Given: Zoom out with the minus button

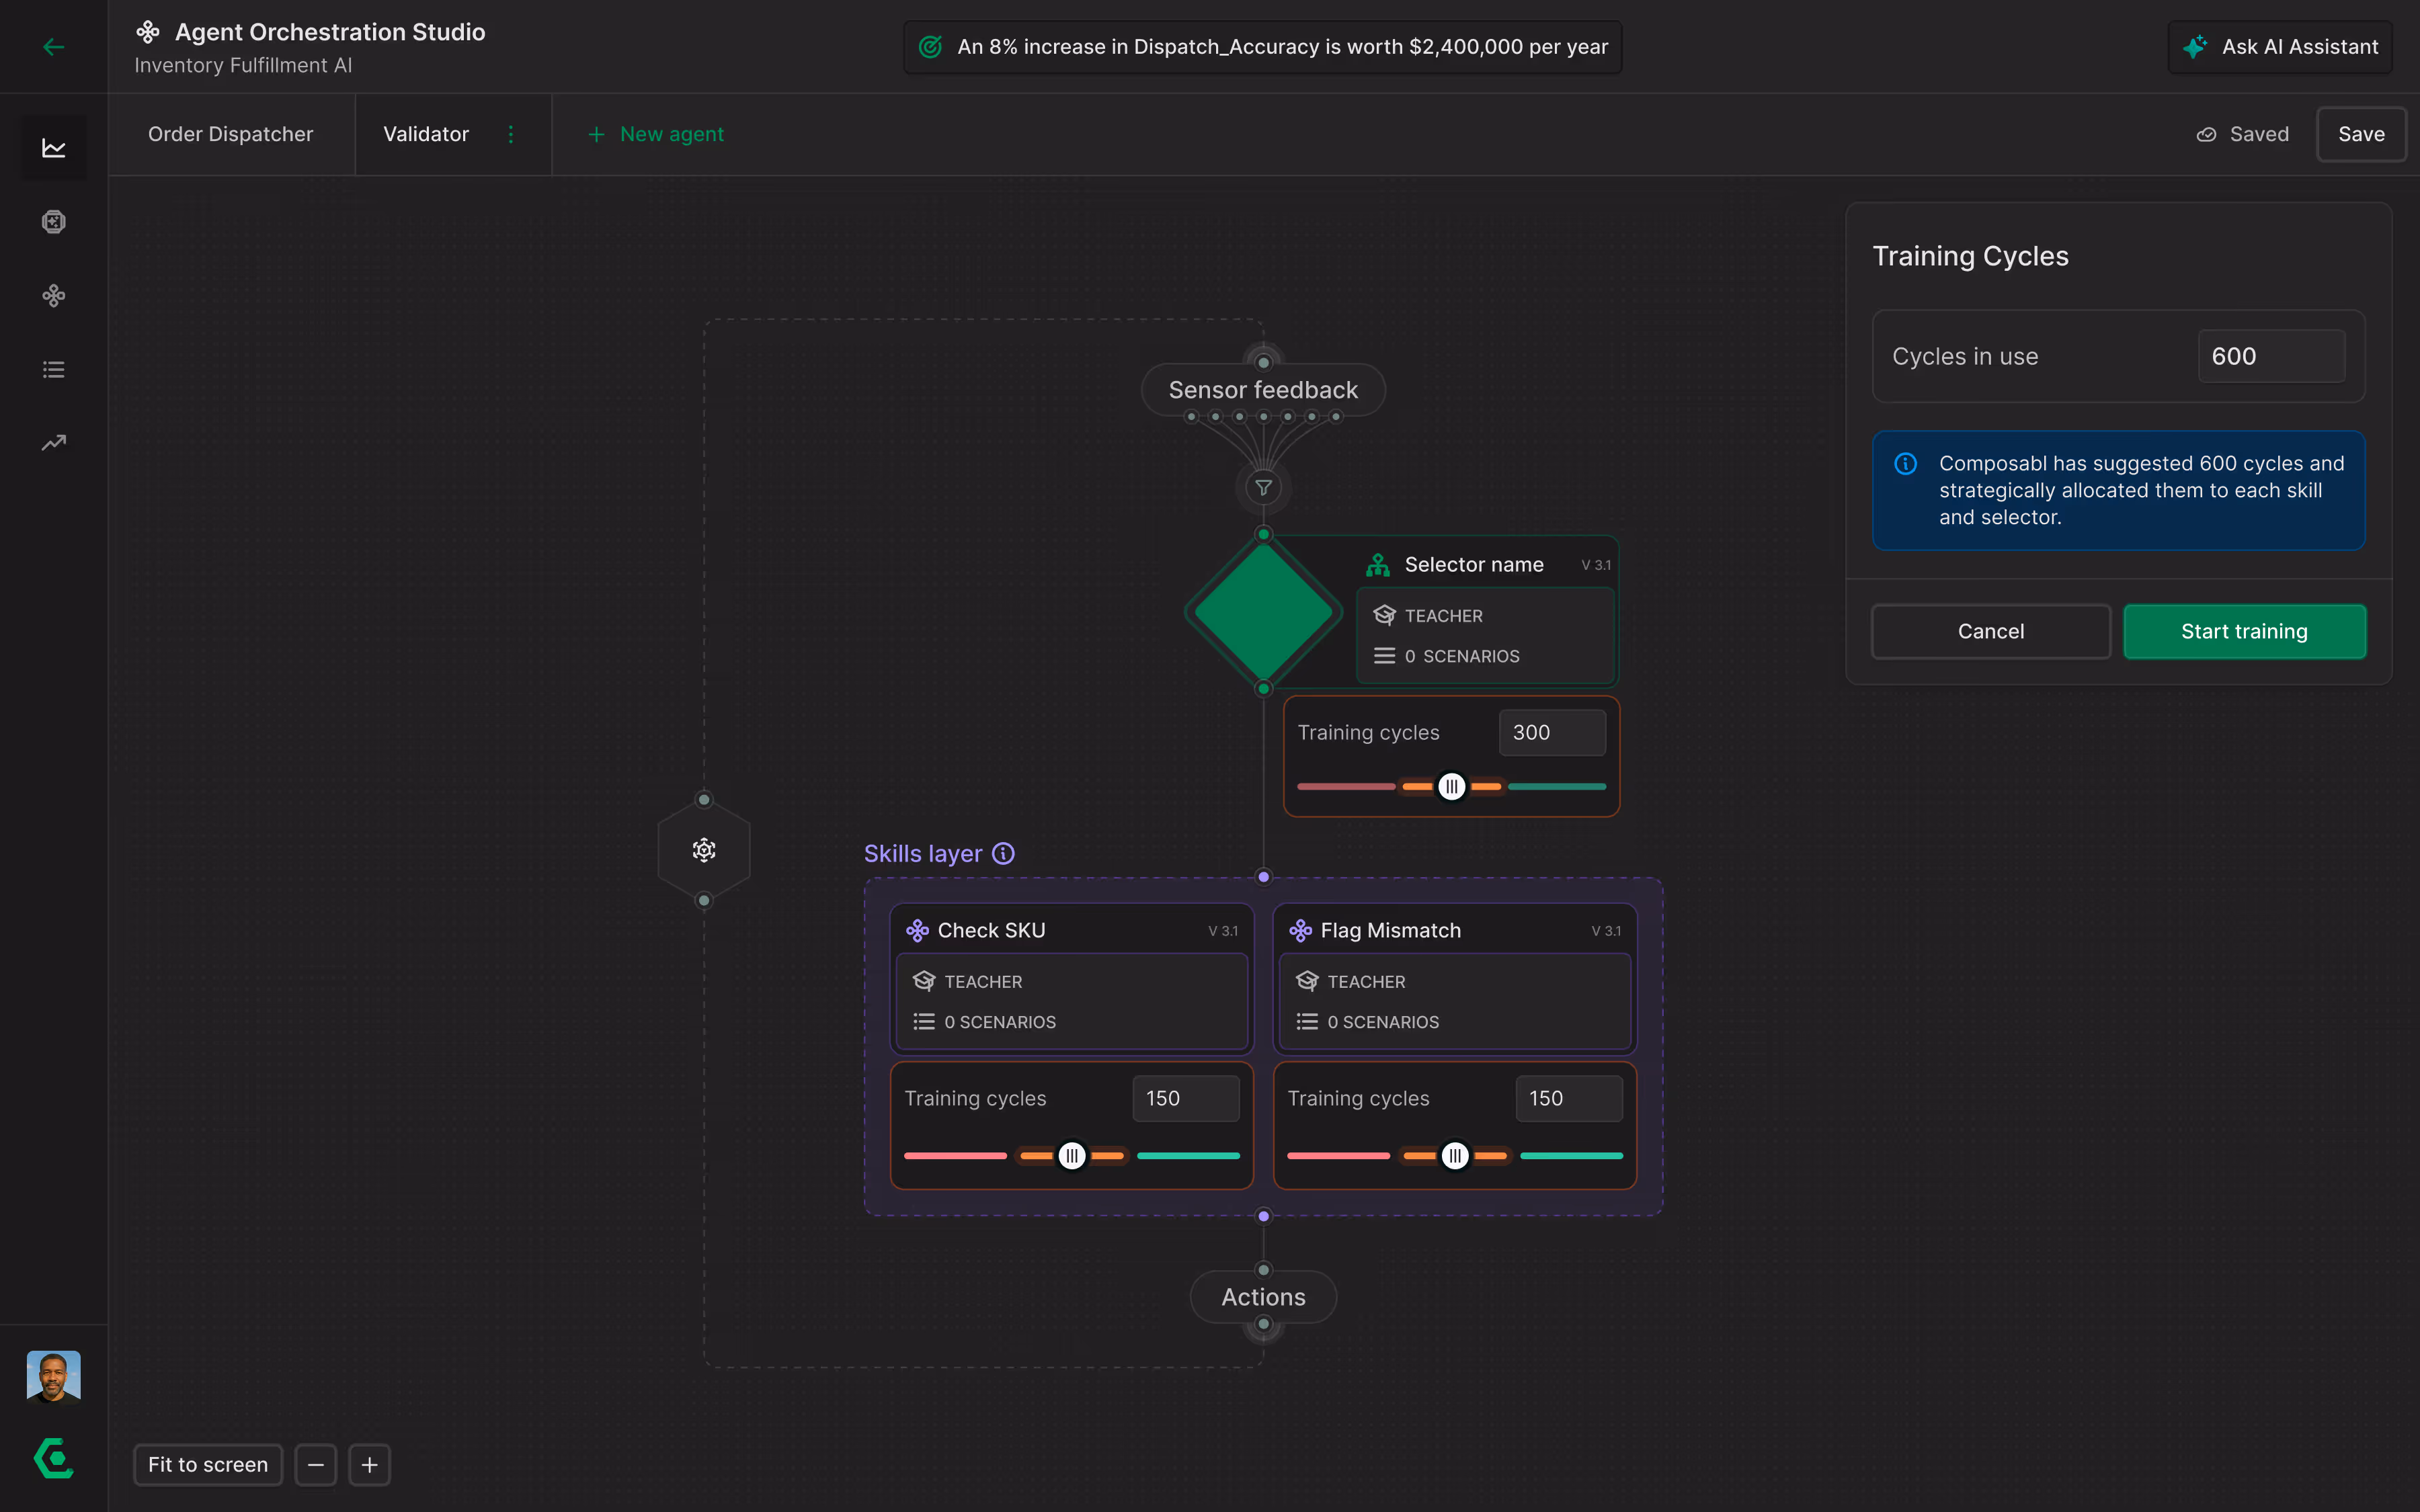Looking at the screenshot, I should (x=316, y=1465).
